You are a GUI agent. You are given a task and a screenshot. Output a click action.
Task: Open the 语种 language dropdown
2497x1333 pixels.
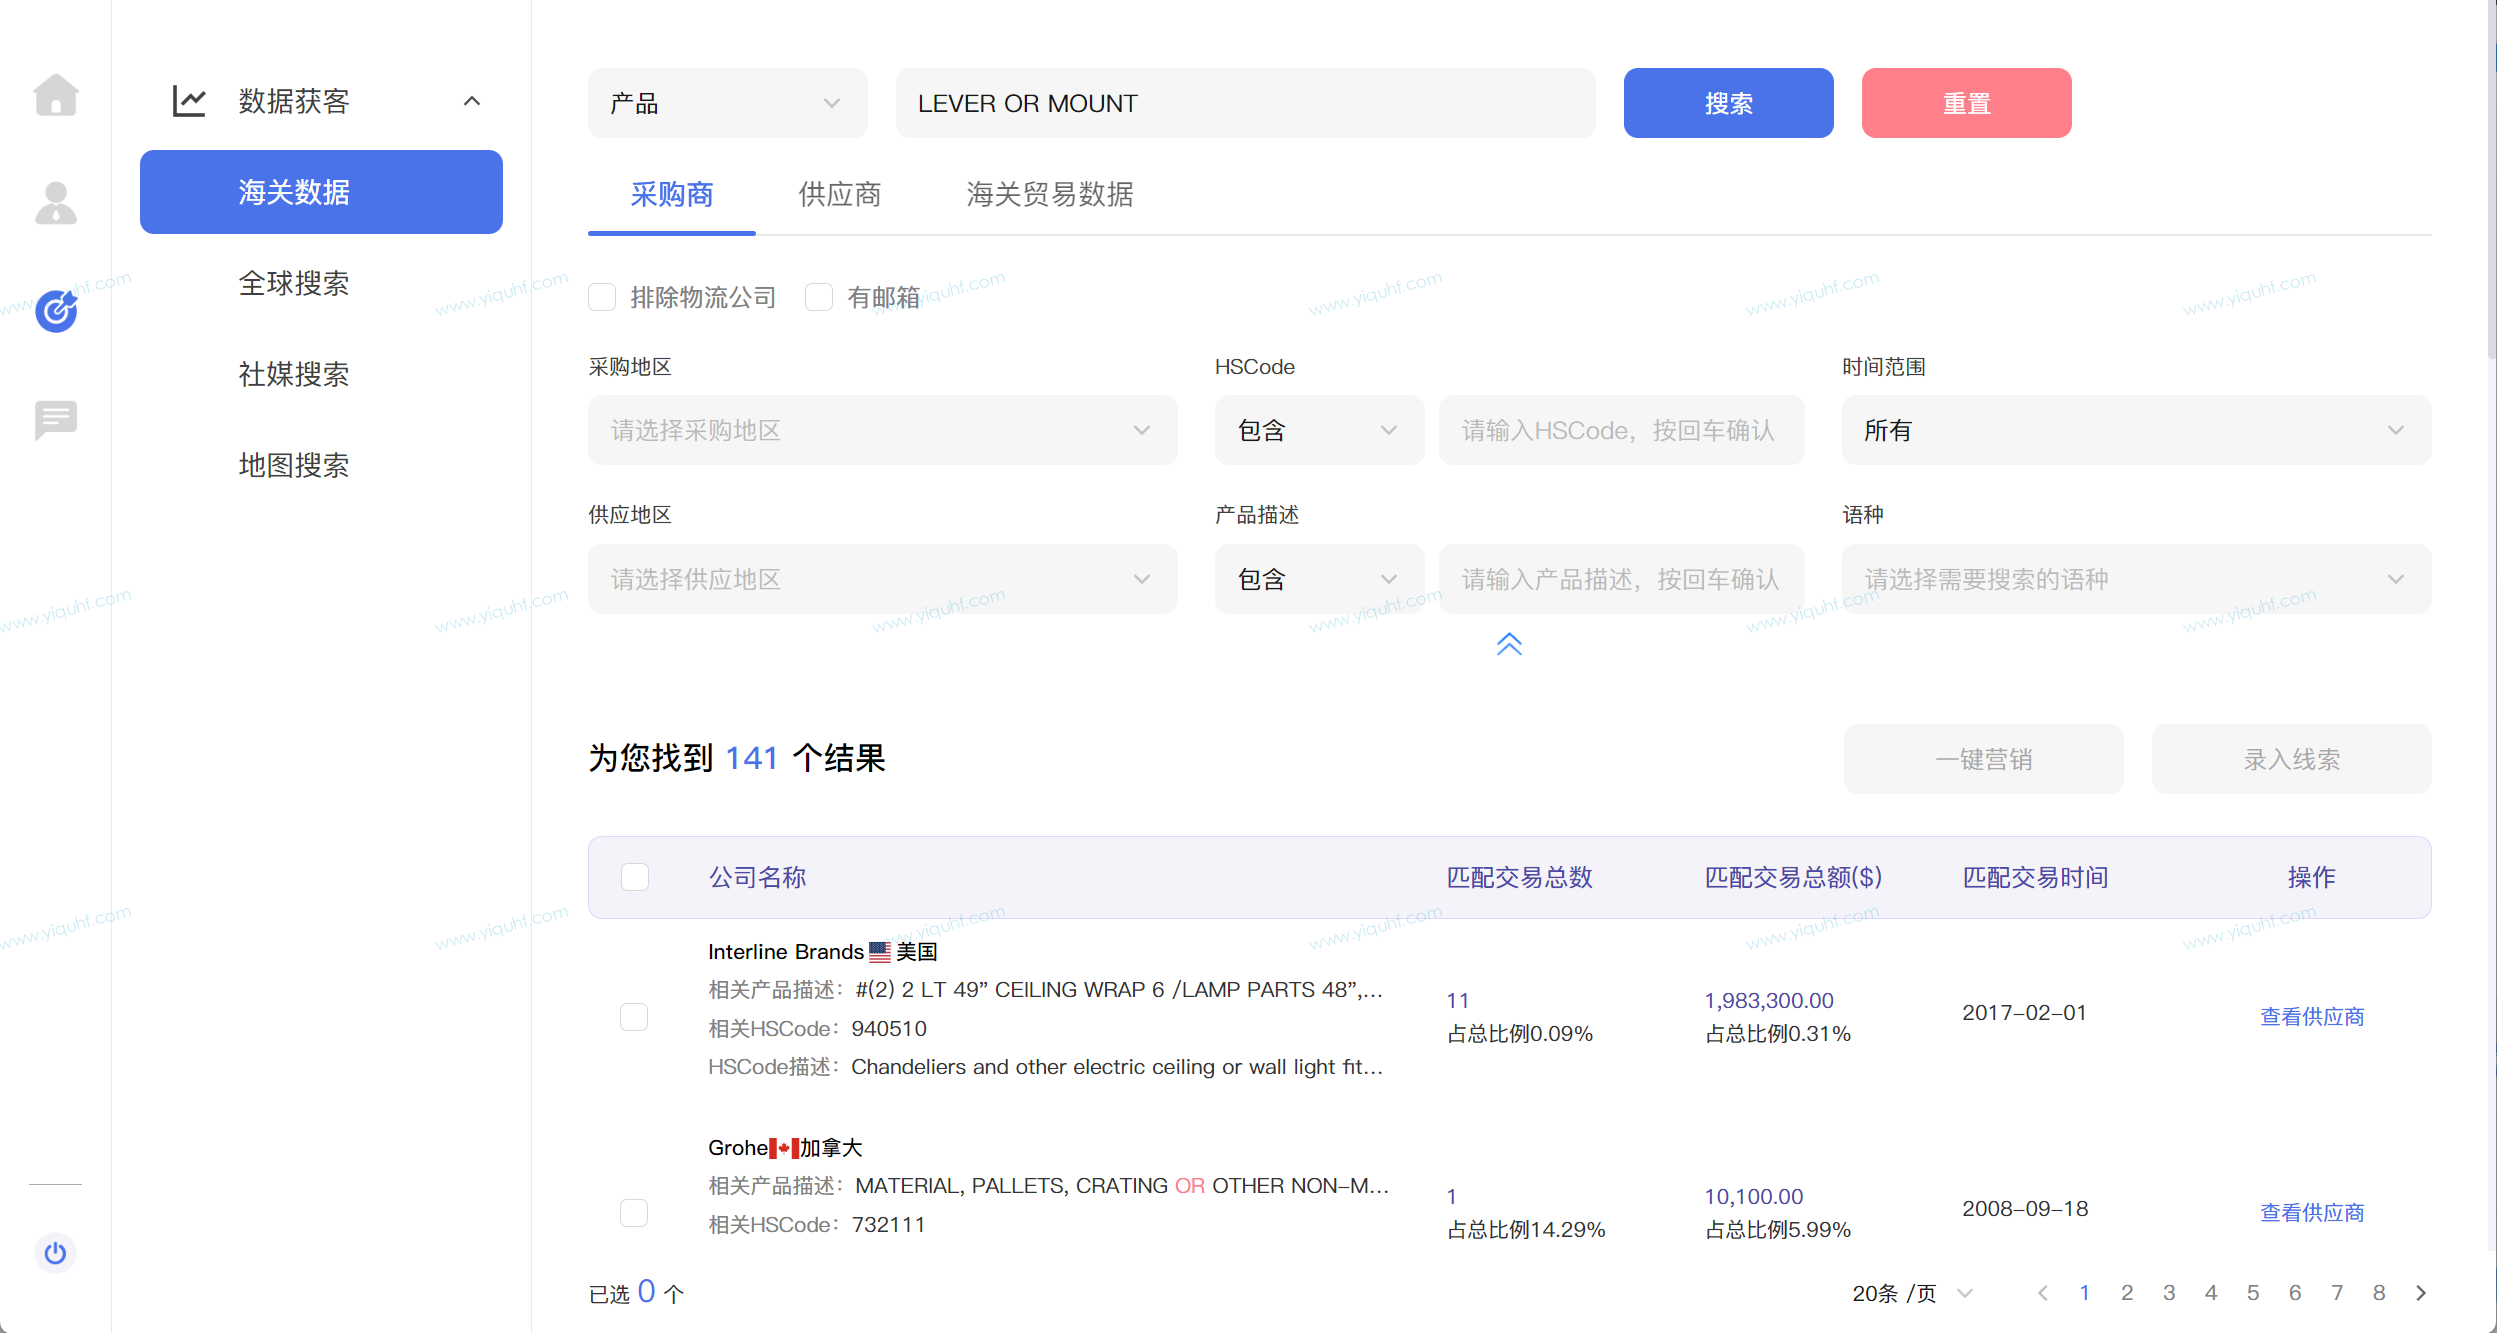coord(2137,579)
